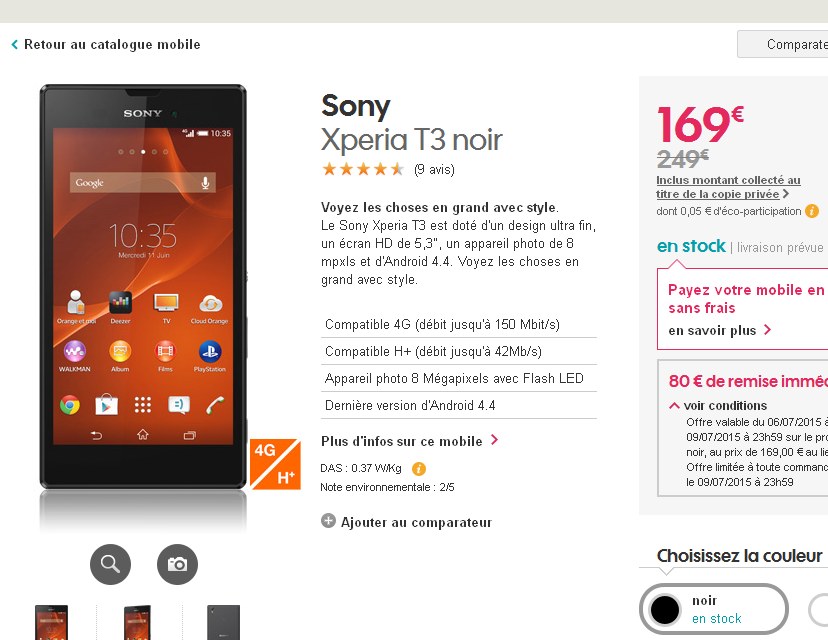
Task: Click the DAS info icon
Action: 419,468
